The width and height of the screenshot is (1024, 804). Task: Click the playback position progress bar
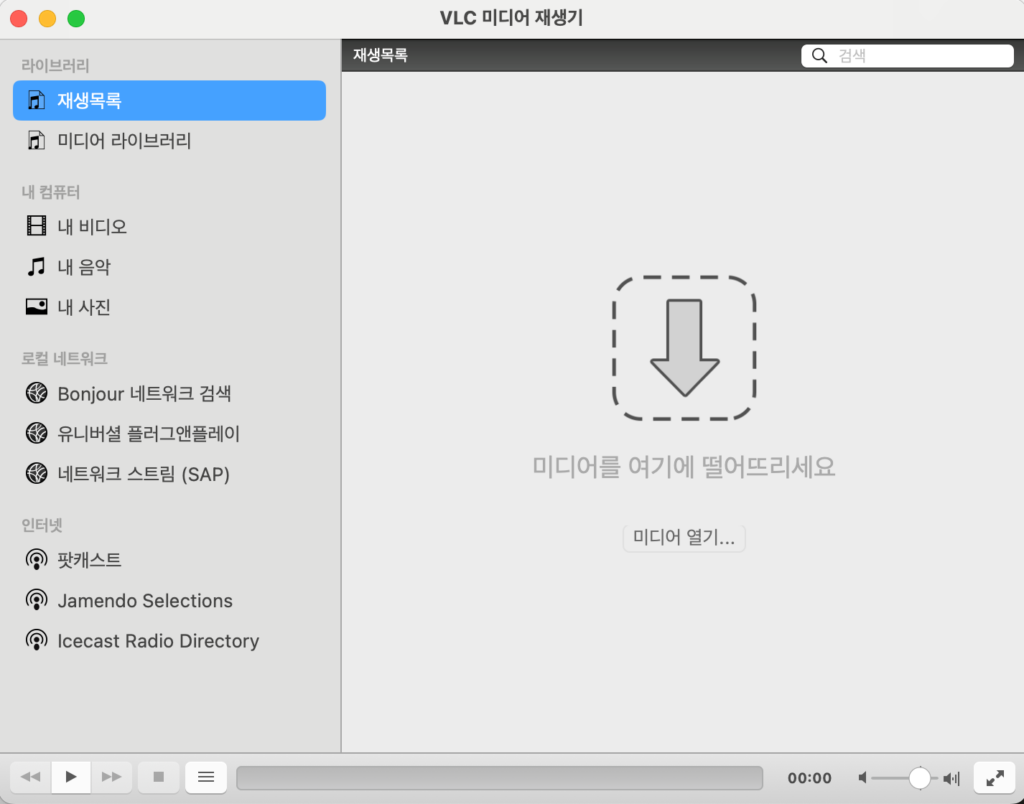click(x=500, y=777)
